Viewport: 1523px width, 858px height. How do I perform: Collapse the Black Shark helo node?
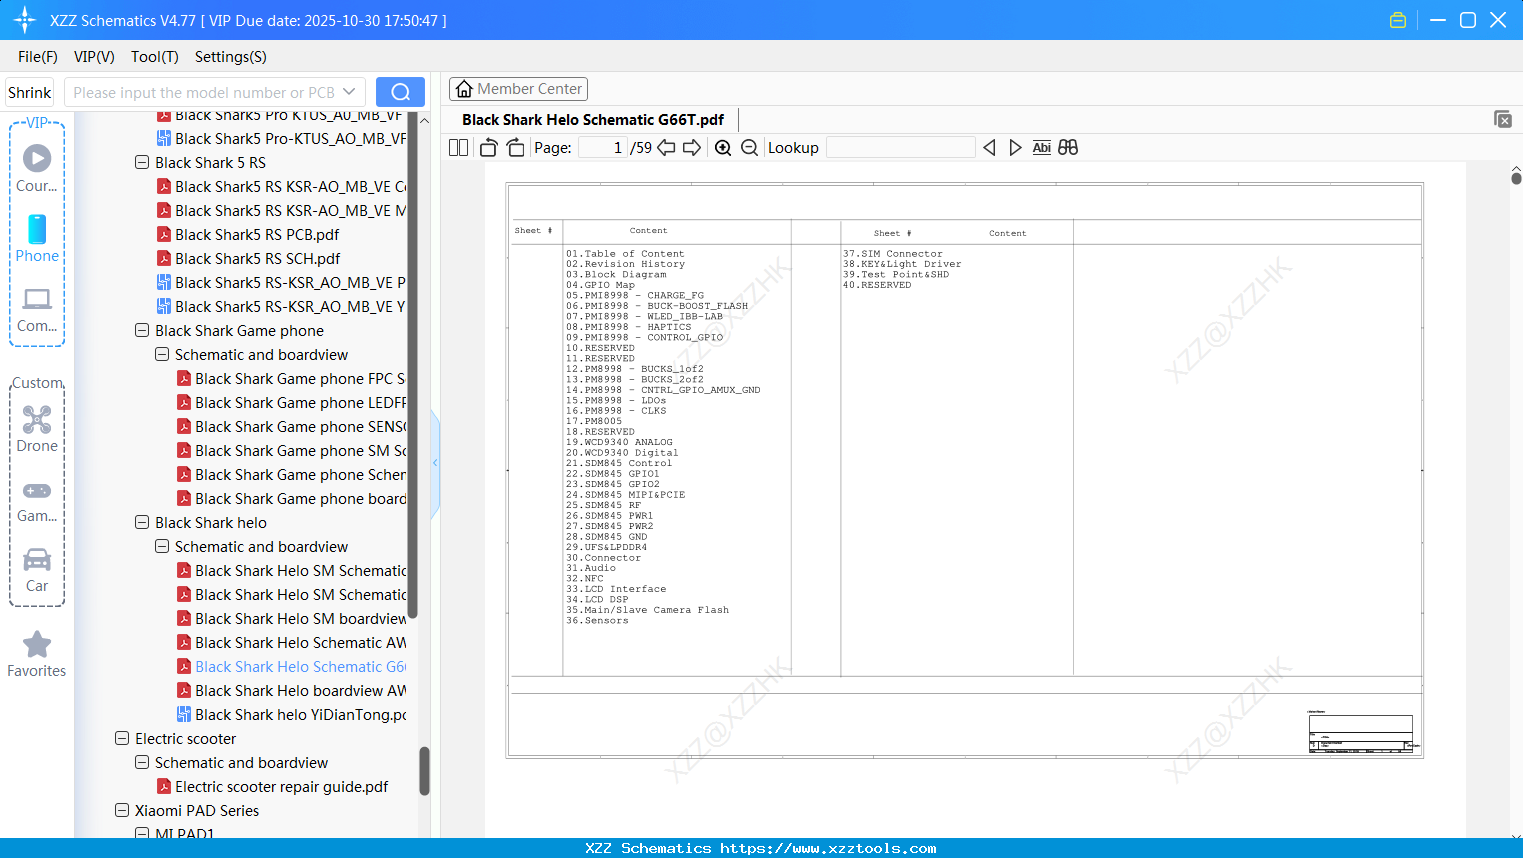coord(142,522)
